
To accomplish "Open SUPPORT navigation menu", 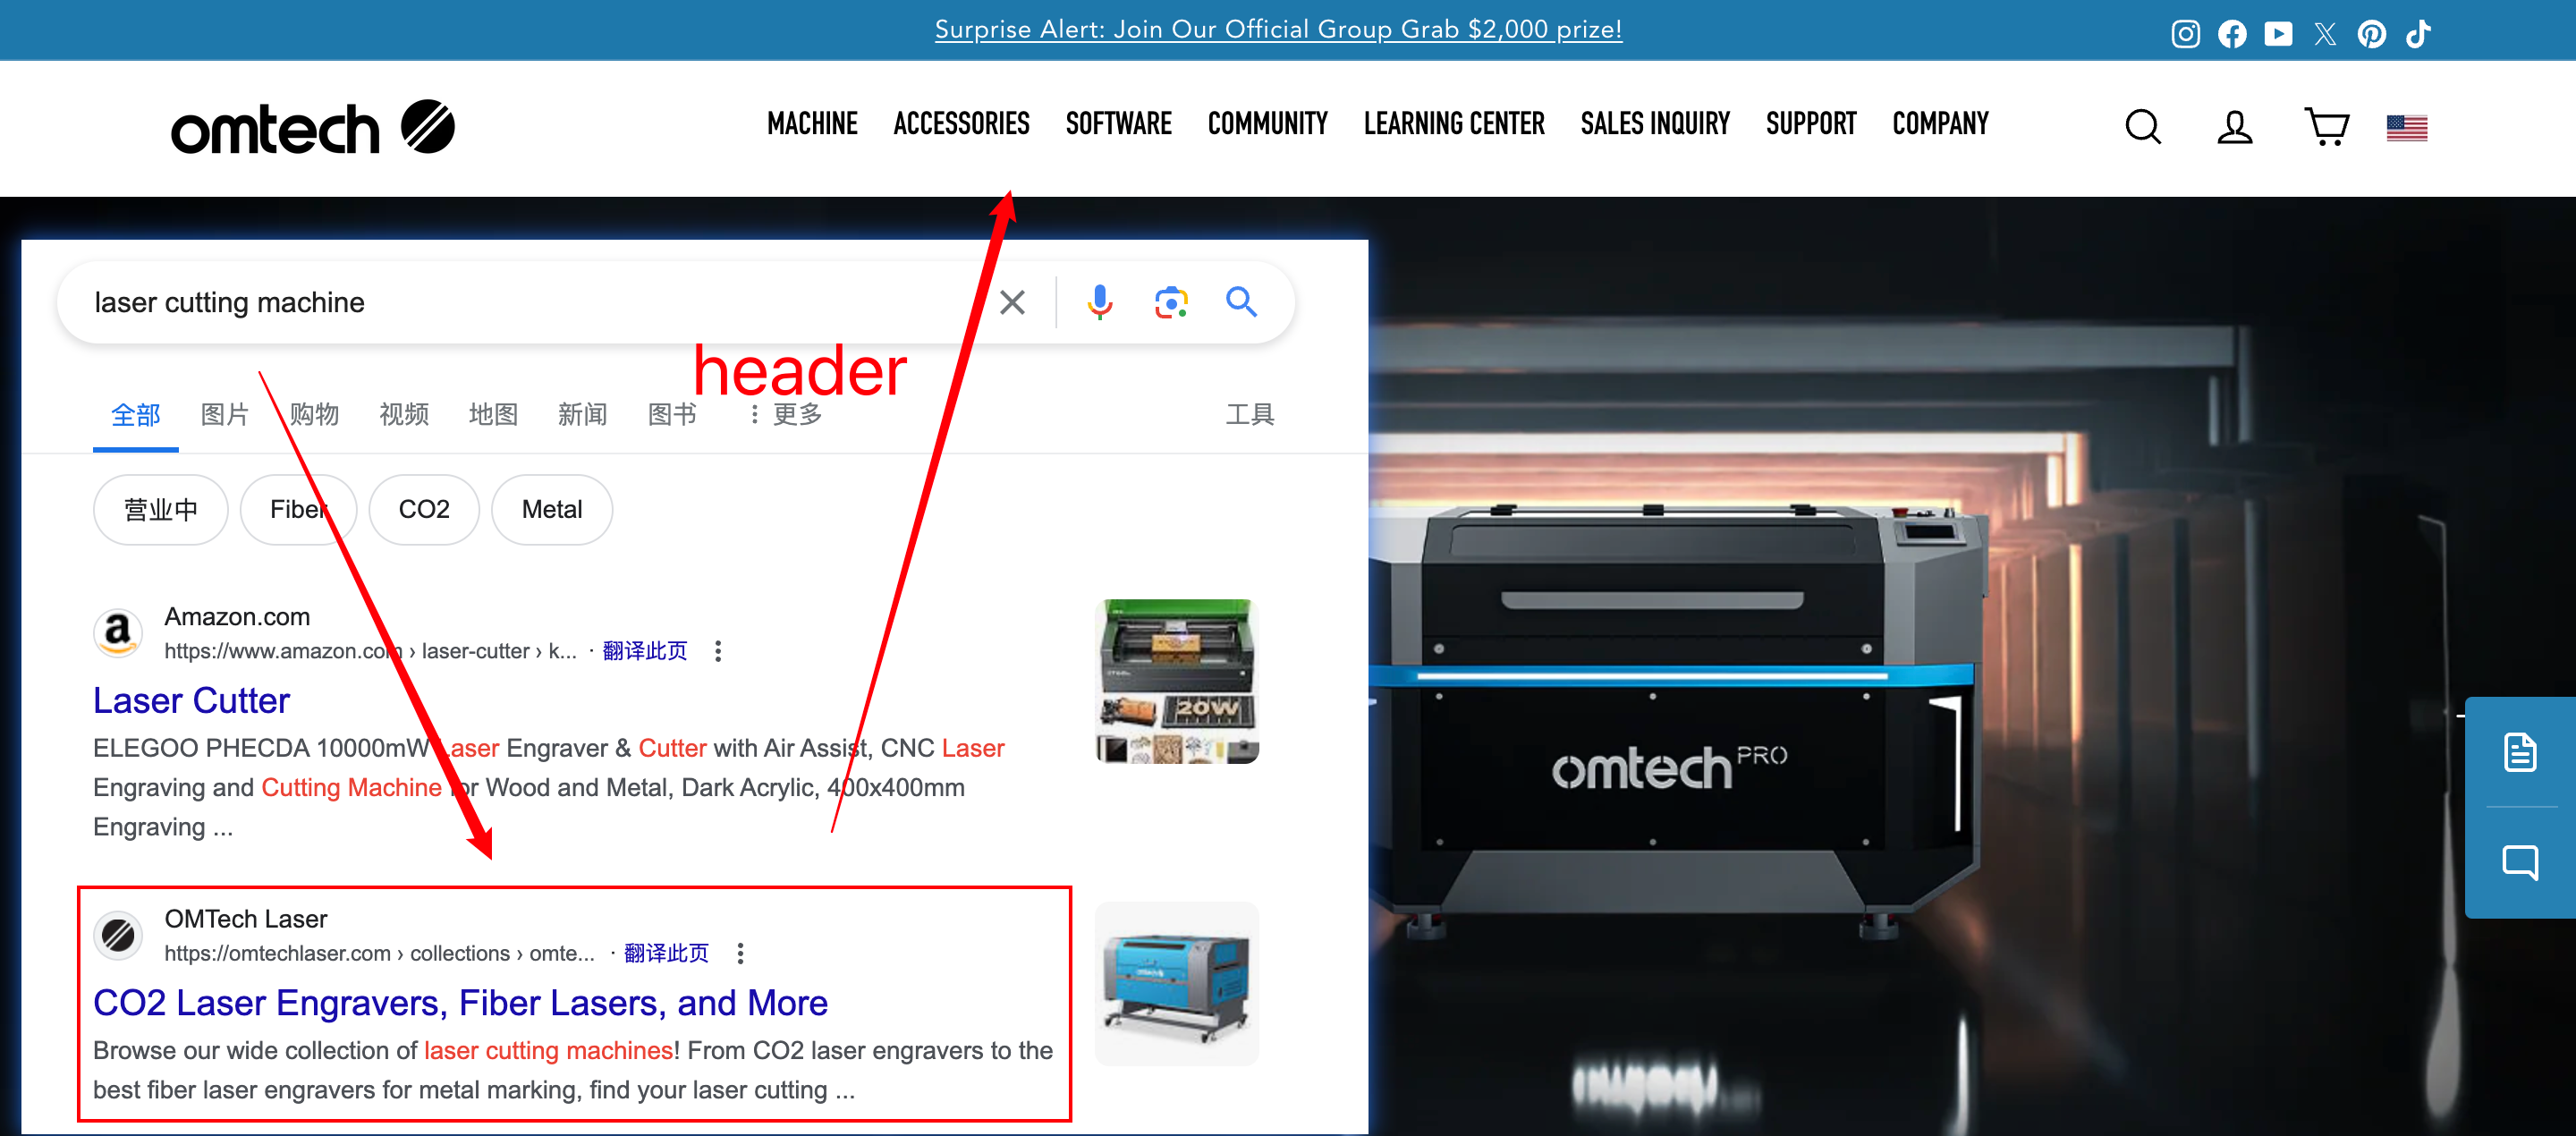I will [x=1811, y=124].
